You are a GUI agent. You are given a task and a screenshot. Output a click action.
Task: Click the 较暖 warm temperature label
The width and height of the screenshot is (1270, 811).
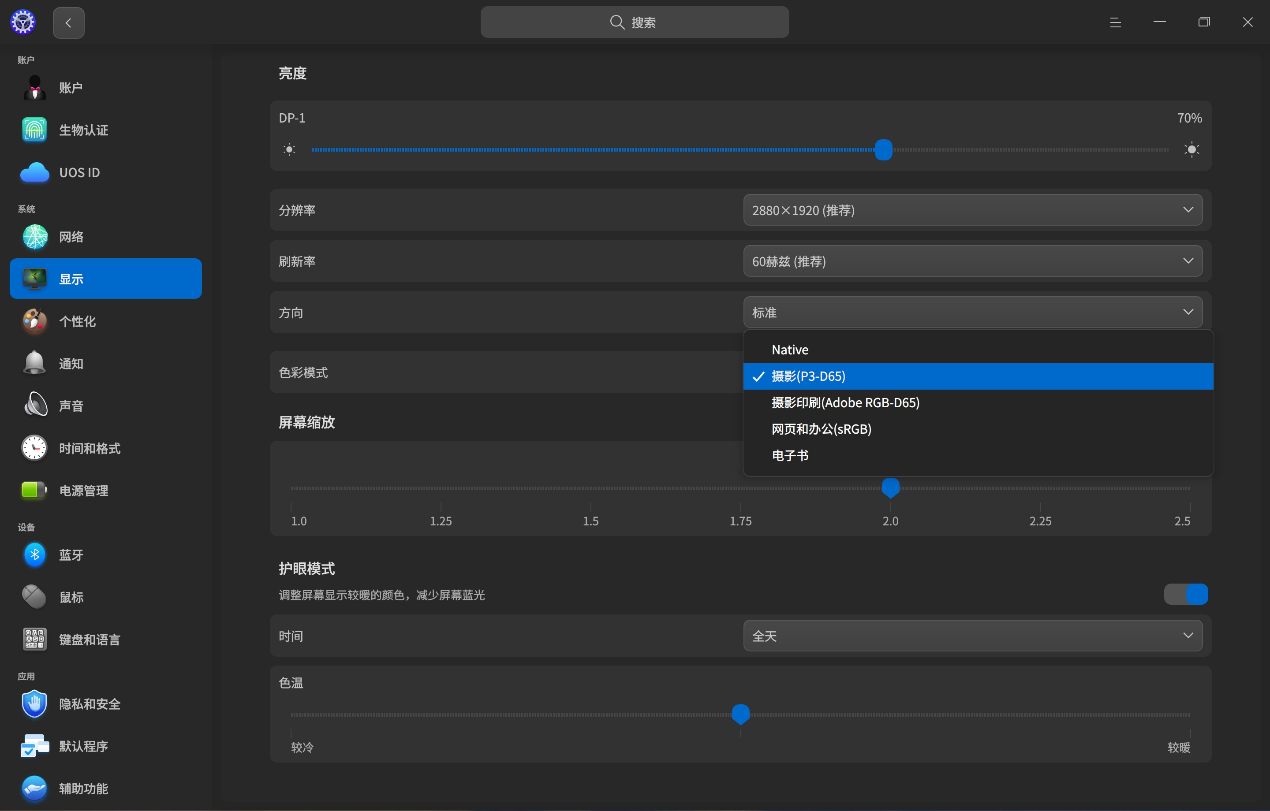coord(1179,748)
